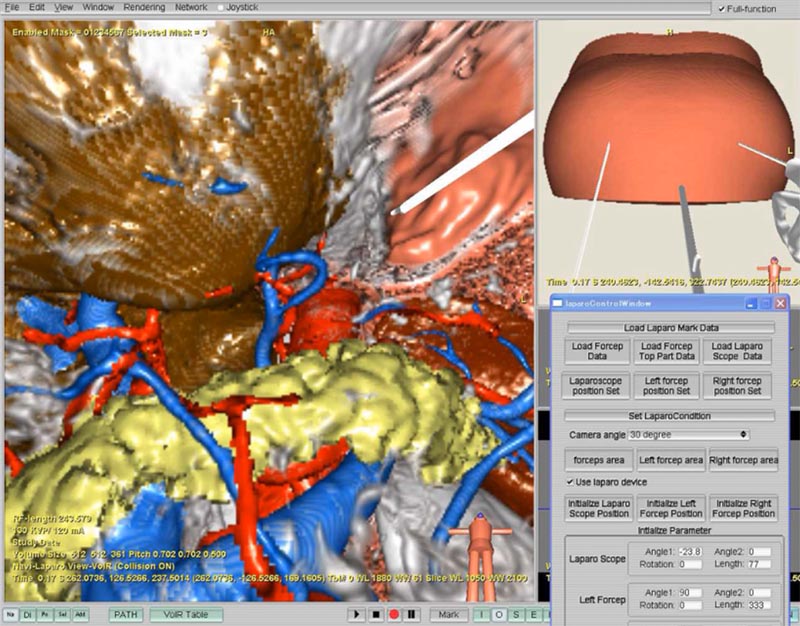Start recording with the red record button
The width and height of the screenshot is (800, 626).
[394, 615]
